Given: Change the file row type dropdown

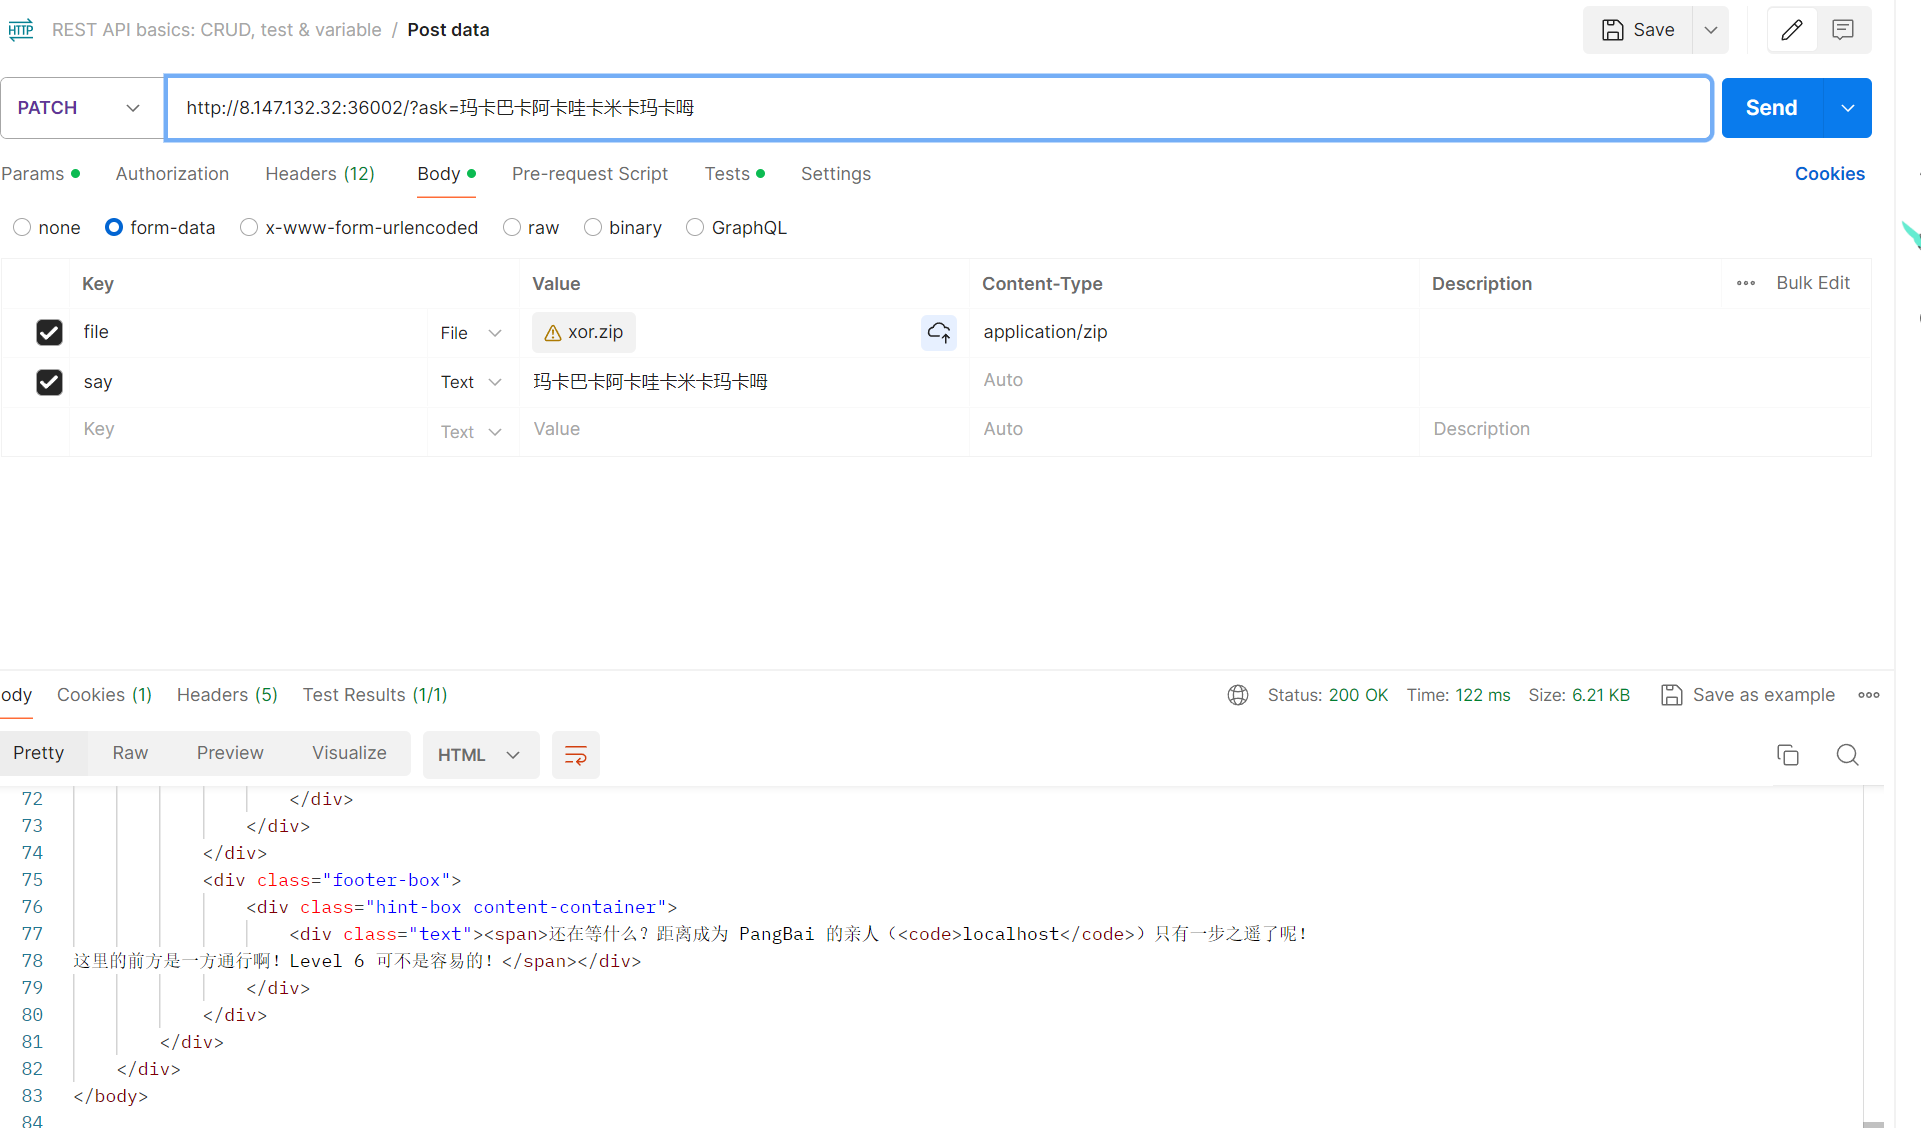Looking at the screenshot, I should [x=471, y=333].
